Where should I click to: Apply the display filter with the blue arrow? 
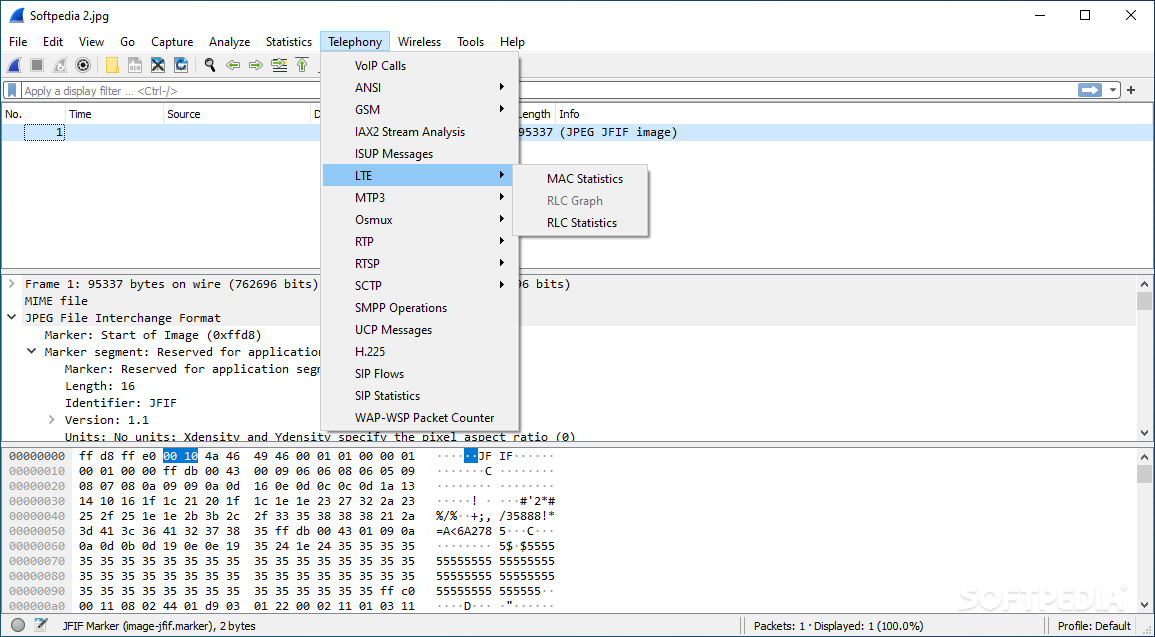coord(1089,90)
